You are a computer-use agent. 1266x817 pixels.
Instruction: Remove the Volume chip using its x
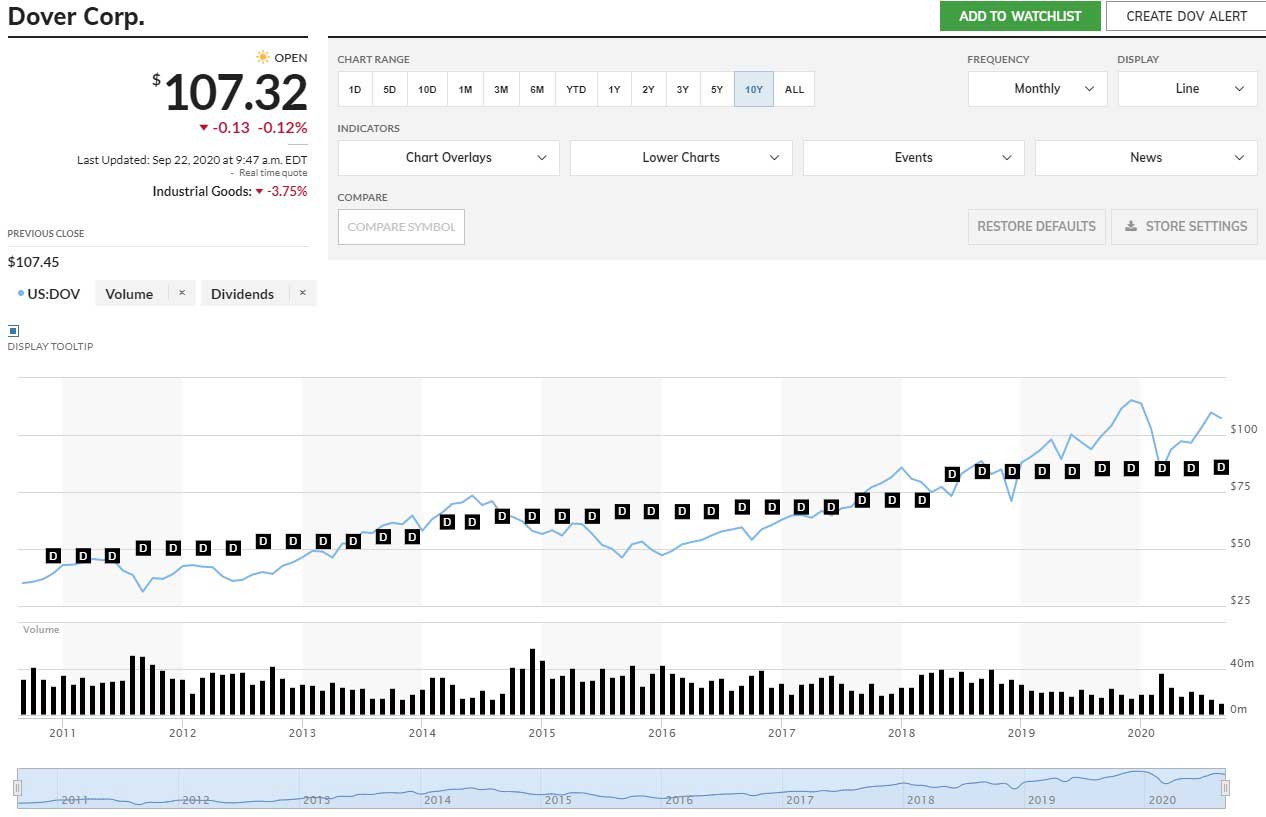tap(182, 293)
